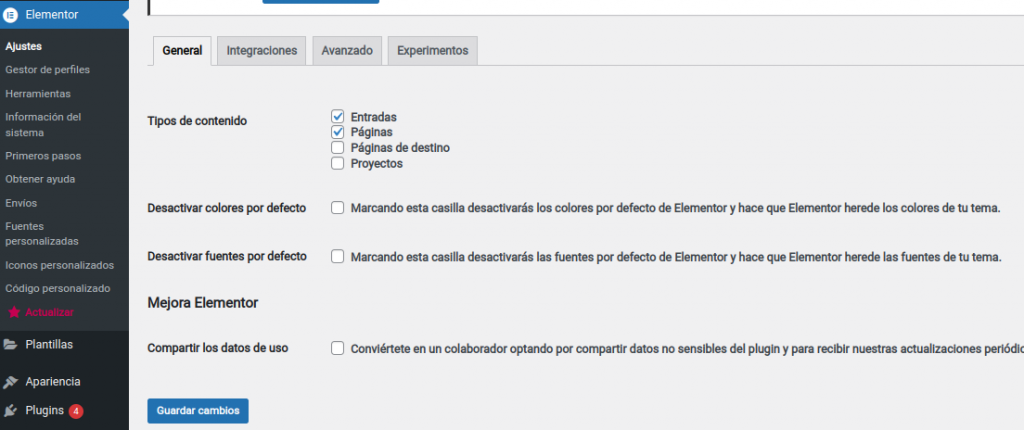
Task: Tick the Desactivar fuentes por defecto checkbox
Action: click(338, 256)
